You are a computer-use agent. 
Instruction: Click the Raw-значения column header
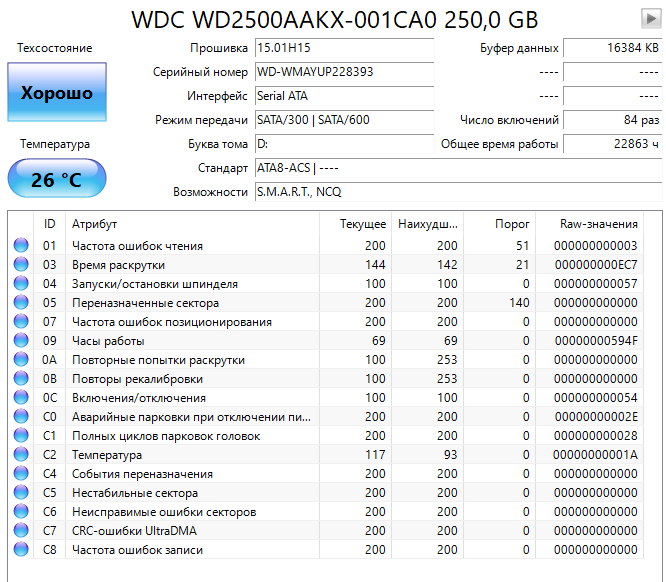pyautogui.click(x=590, y=224)
